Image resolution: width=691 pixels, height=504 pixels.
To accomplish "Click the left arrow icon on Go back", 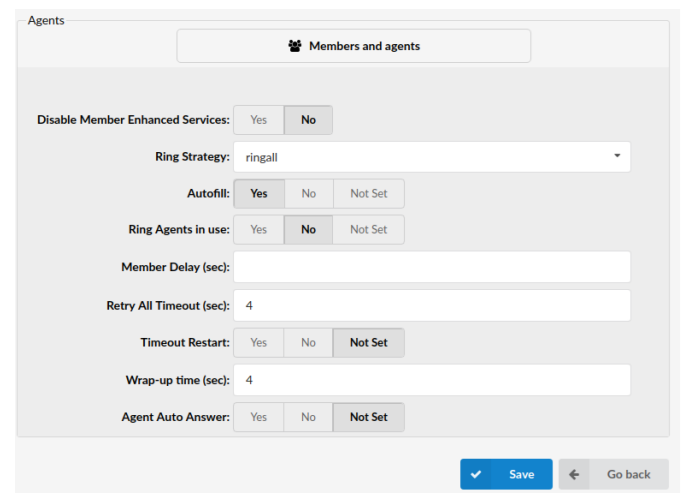I will (x=574, y=474).
